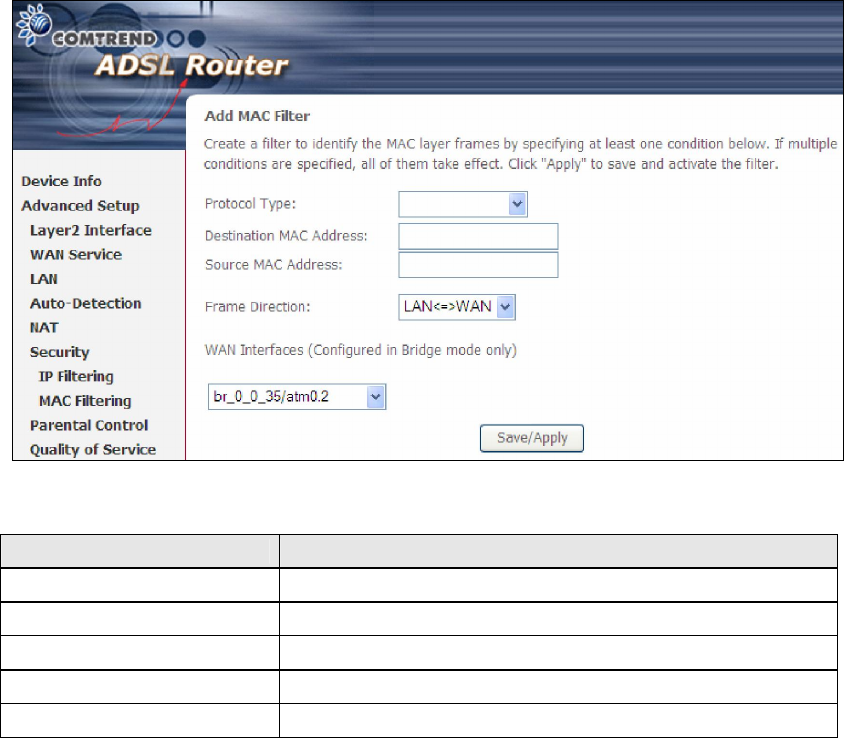Go to IP Filtering under Security
Screen dimensions: 844x738
click(x=76, y=377)
